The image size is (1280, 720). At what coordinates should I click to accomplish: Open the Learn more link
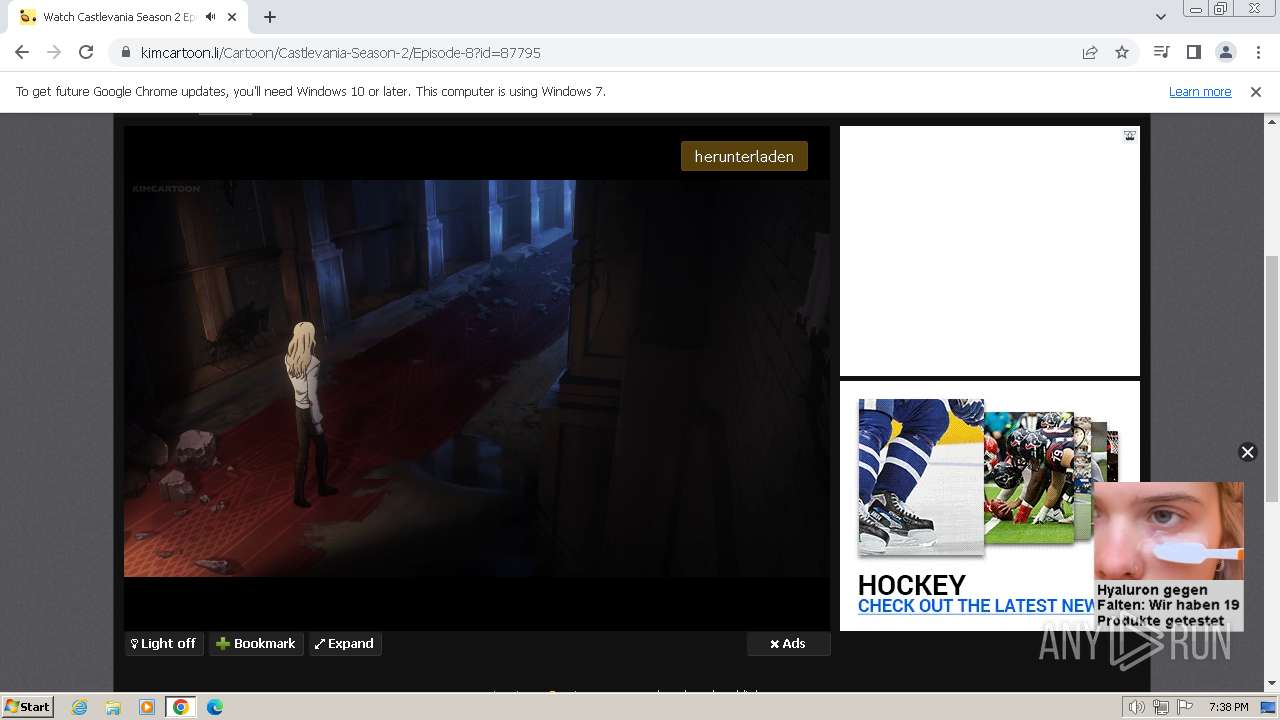(1200, 92)
